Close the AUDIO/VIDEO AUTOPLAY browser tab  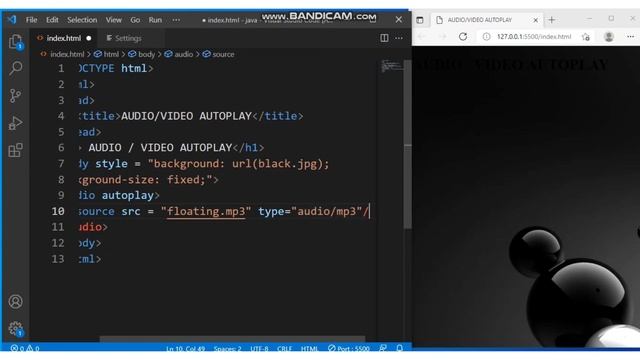click(x=536, y=20)
